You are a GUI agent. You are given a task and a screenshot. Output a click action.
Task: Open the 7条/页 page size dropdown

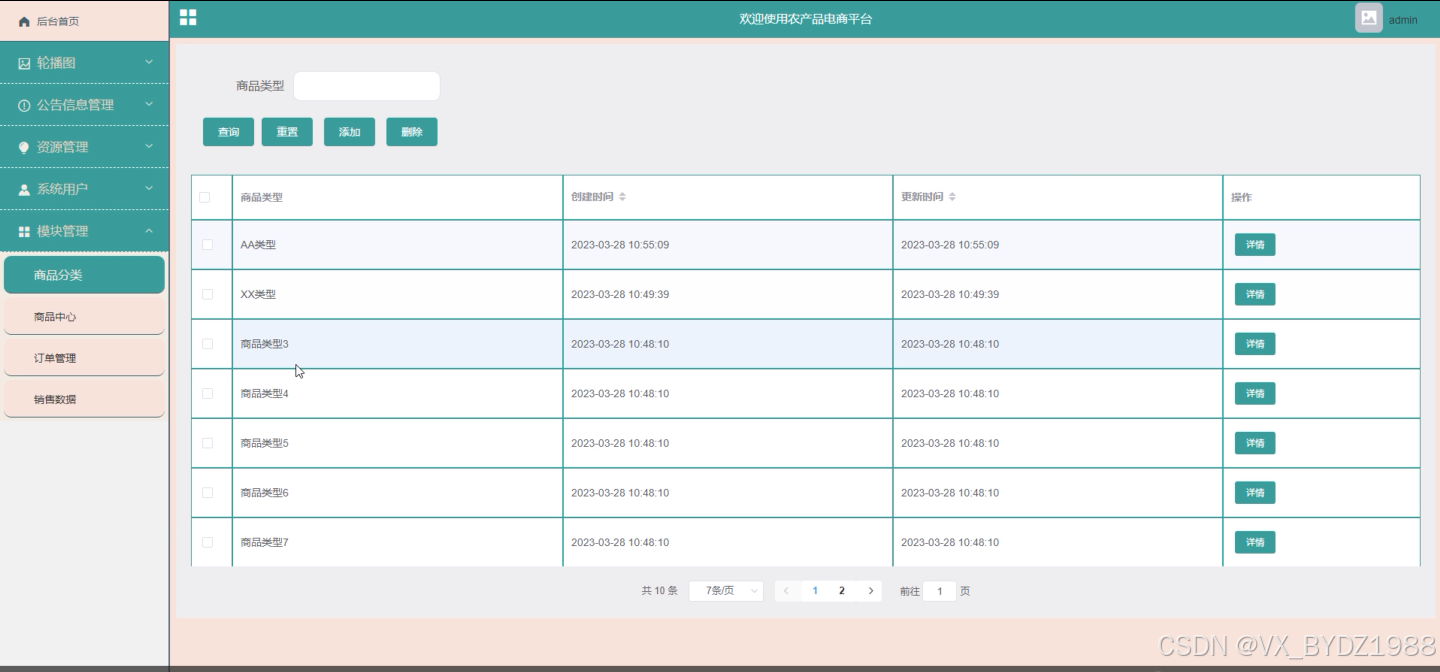coord(726,591)
